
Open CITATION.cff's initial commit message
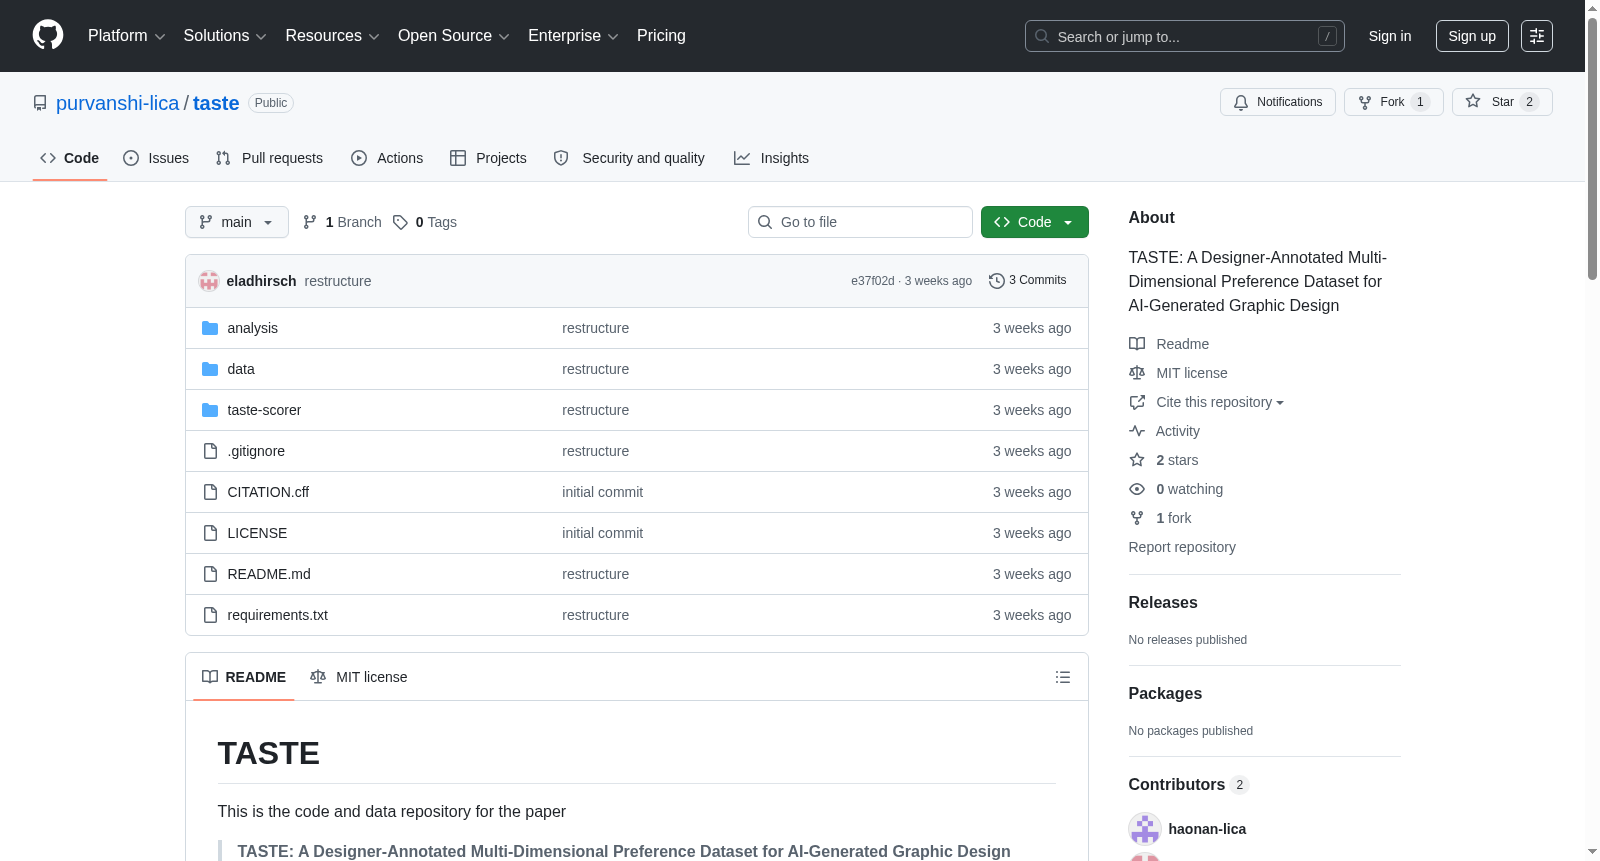(x=602, y=492)
